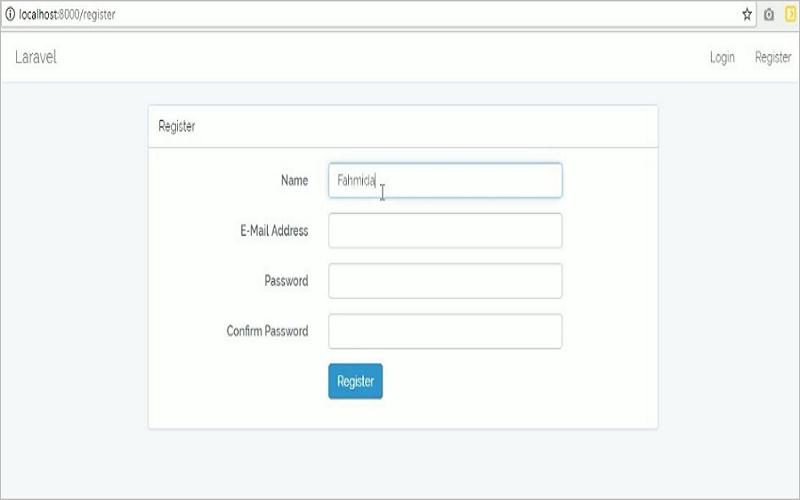Open the Laravel brand home link
Image resolution: width=800 pixels, height=500 pixels.
(x=36, y=57)
